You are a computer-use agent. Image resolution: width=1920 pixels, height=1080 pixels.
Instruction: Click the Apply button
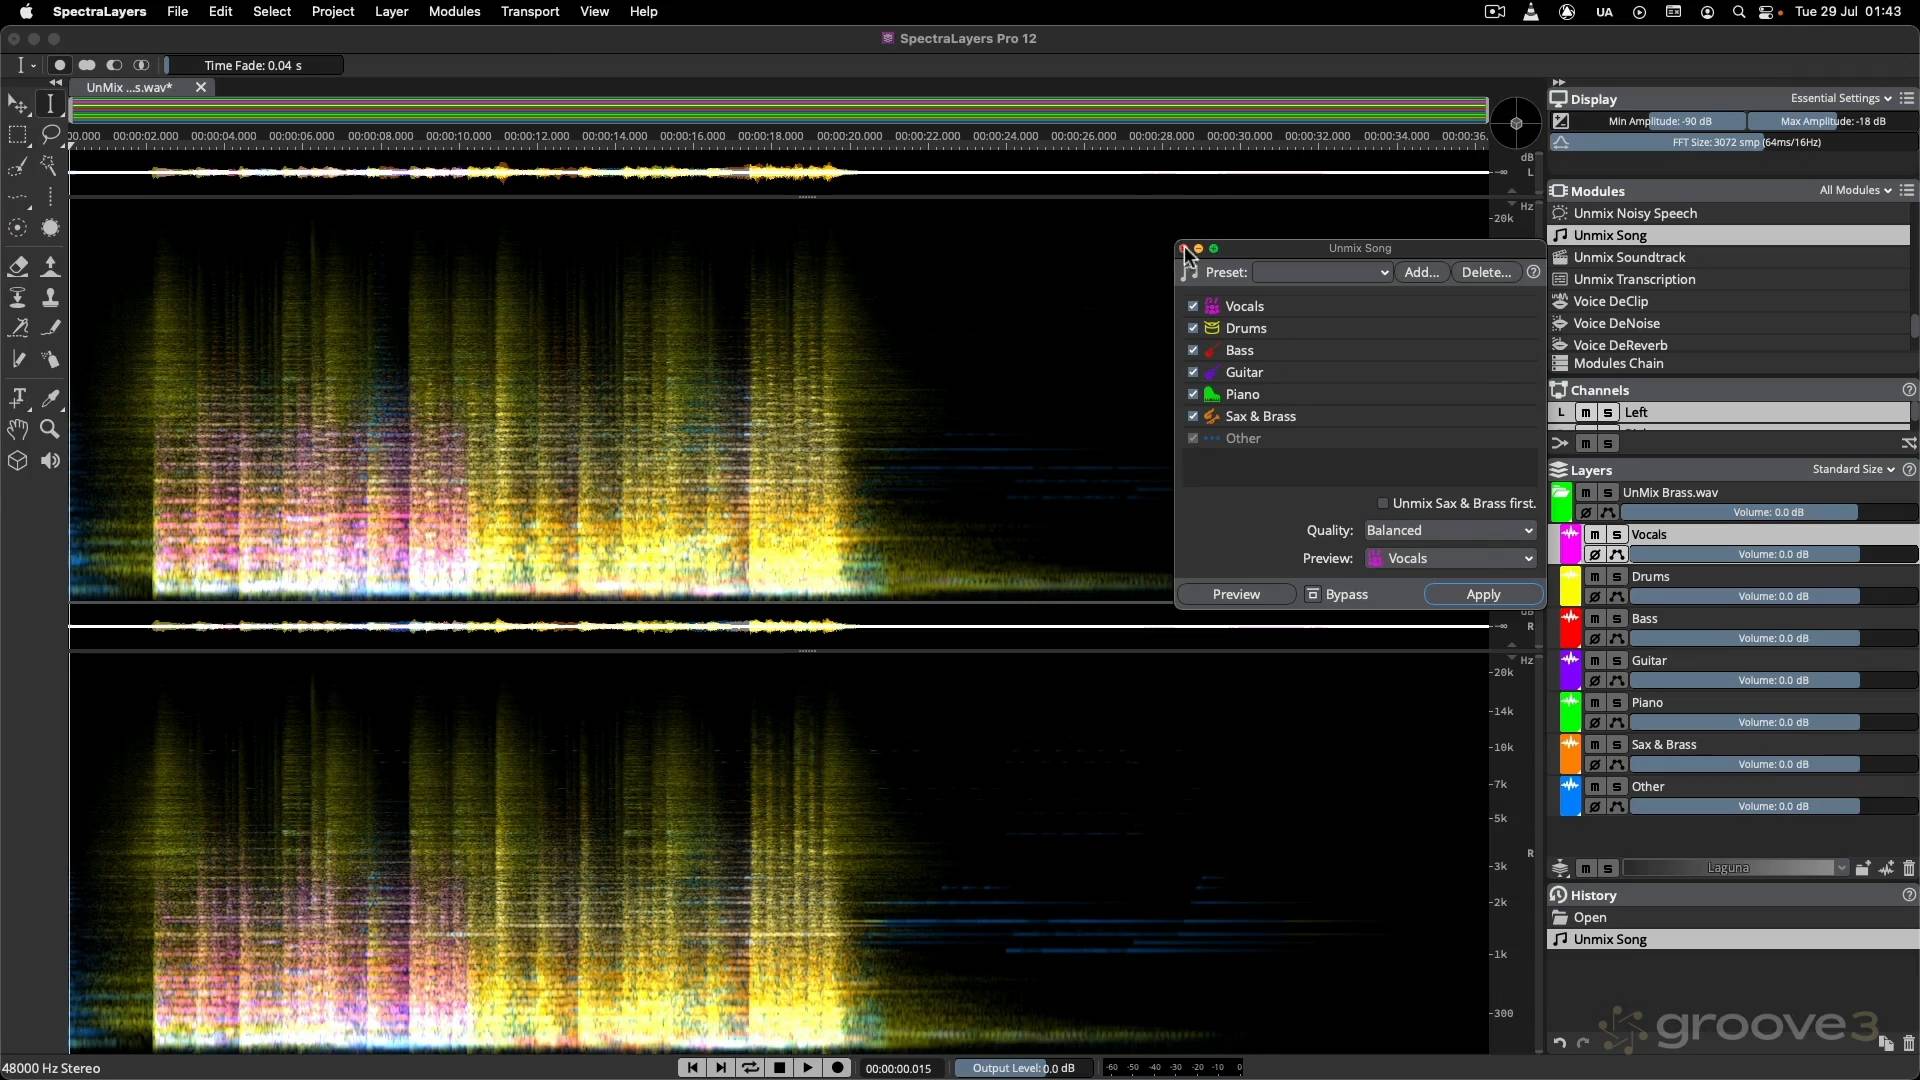[1483, 594]
